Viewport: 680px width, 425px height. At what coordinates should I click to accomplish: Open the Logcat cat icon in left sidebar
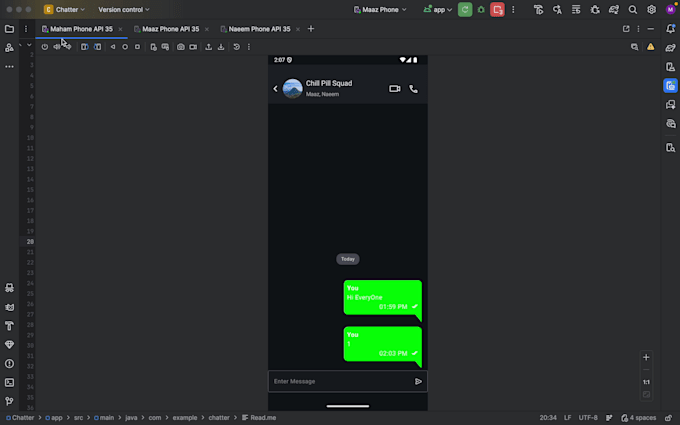coord(9,307)
